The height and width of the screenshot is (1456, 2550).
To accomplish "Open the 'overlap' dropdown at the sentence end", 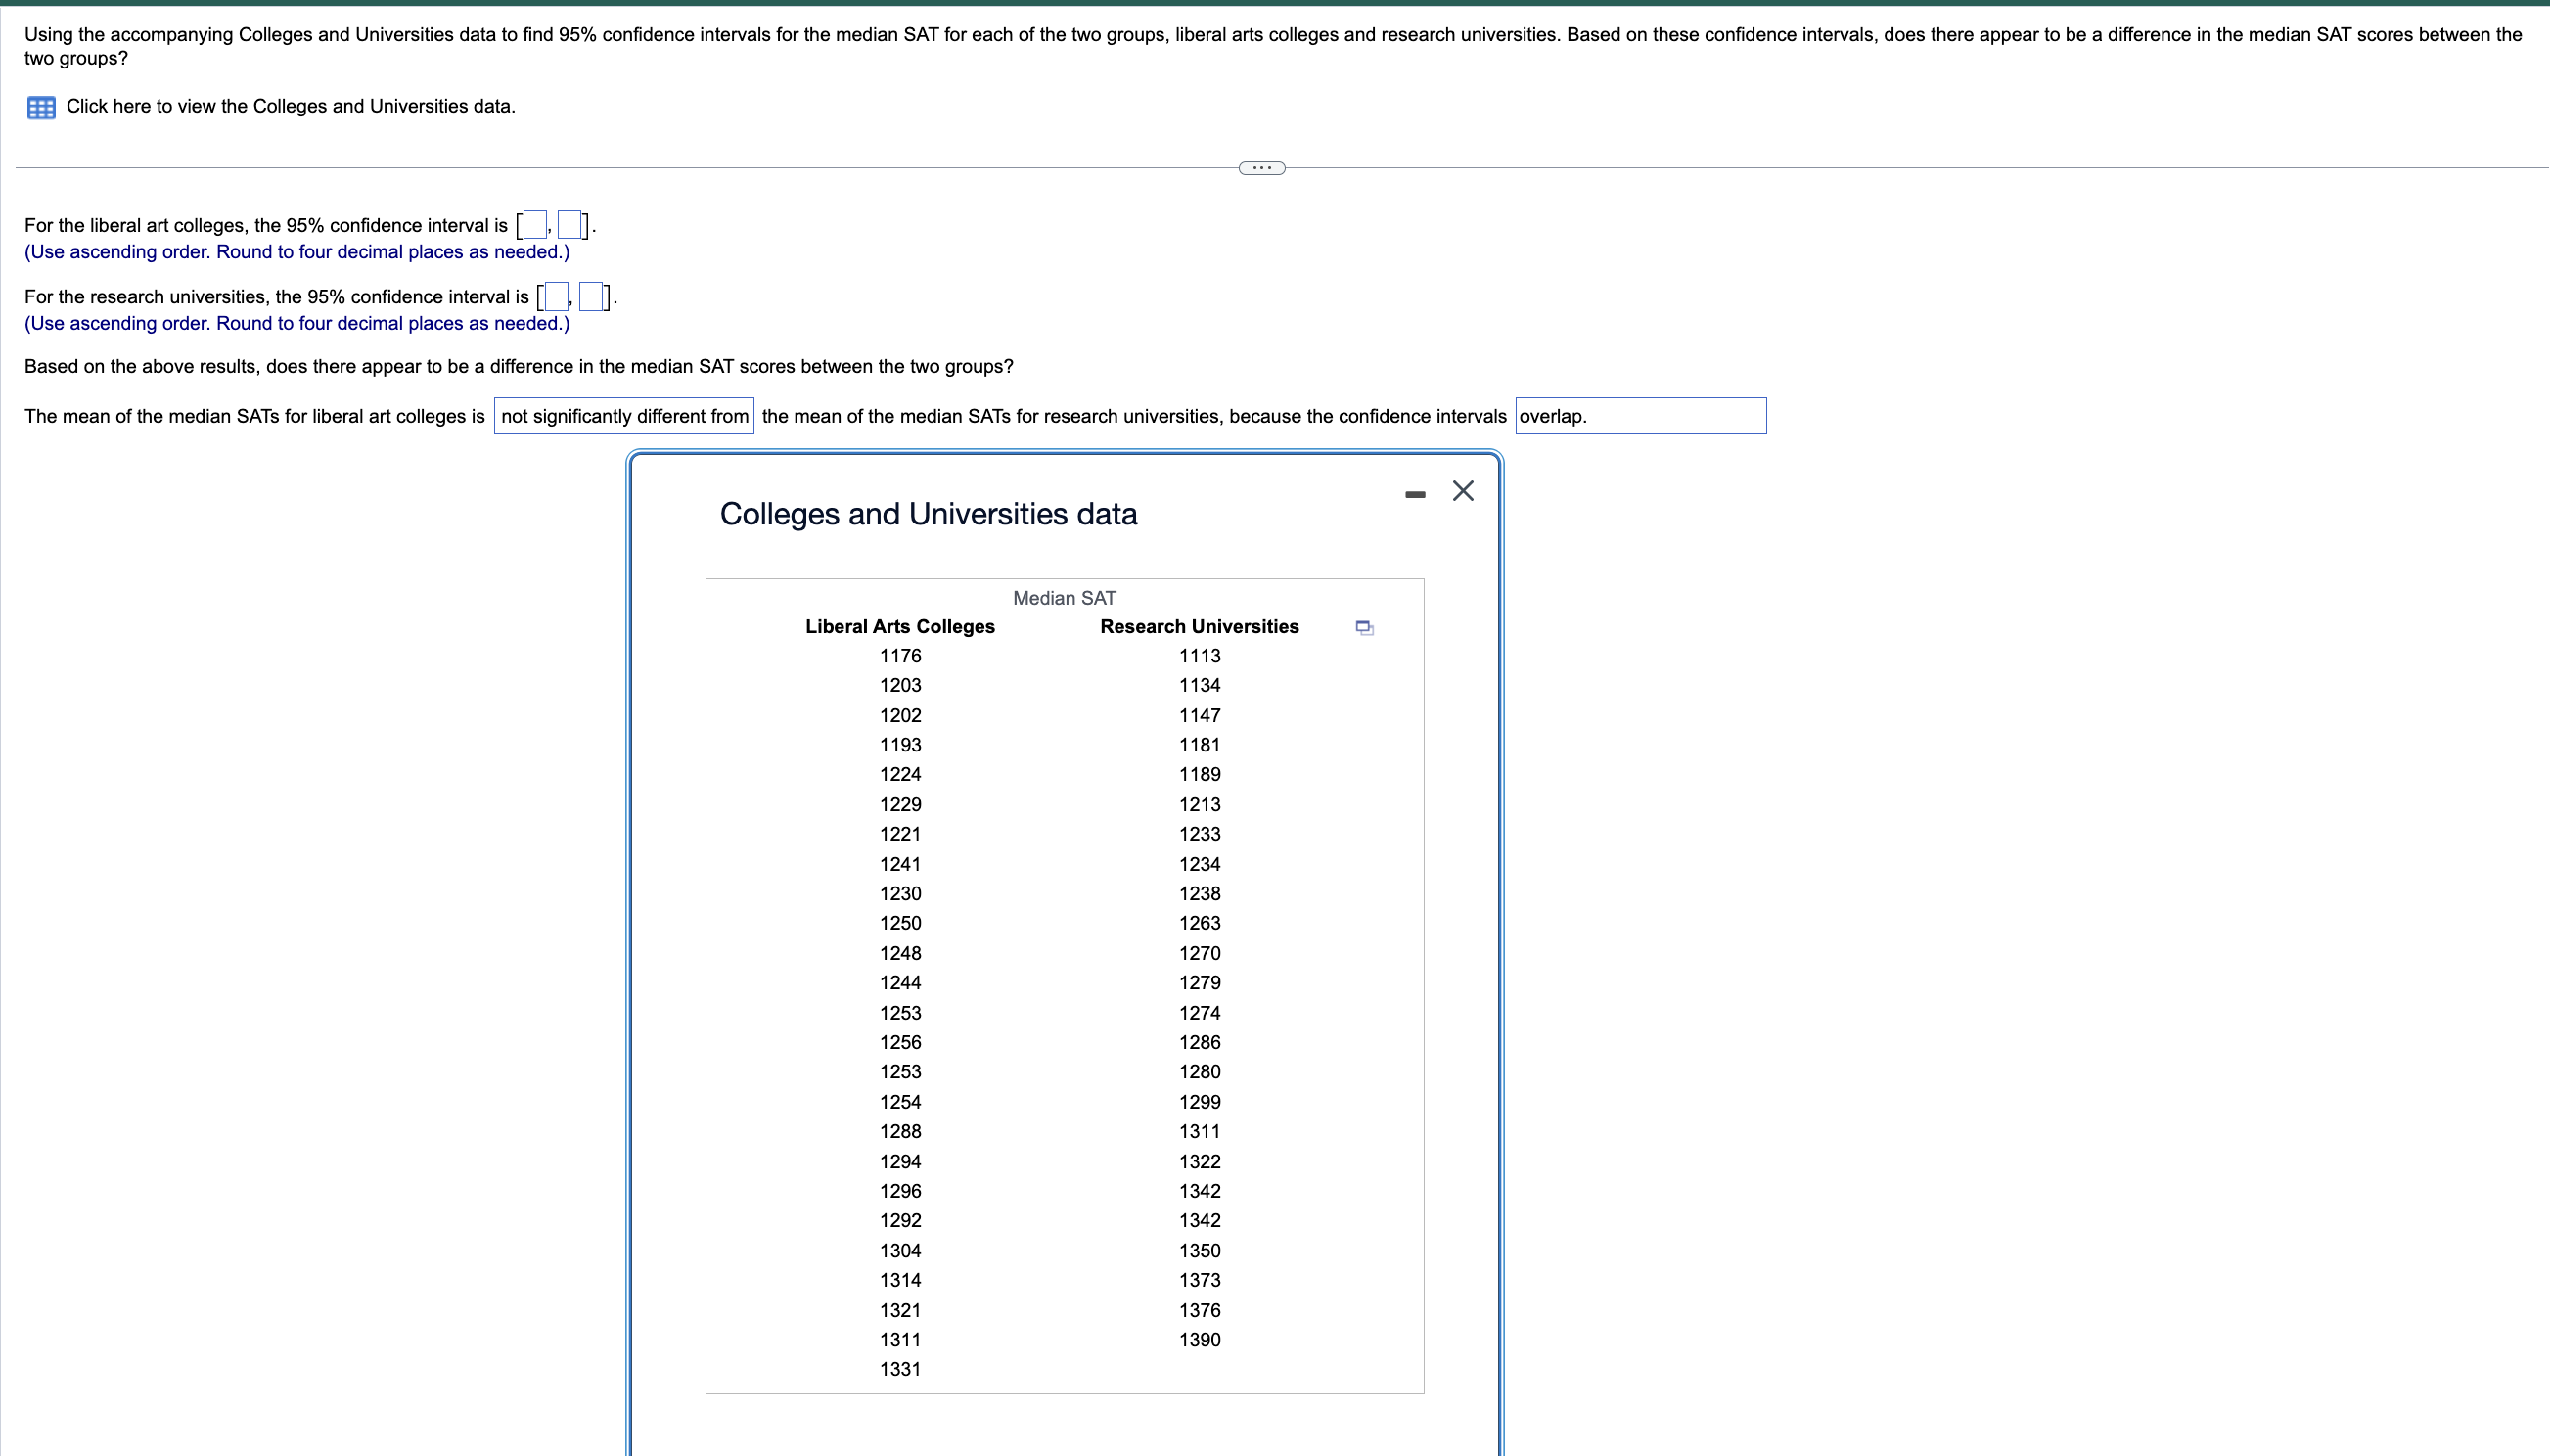I will point(1640,415).
